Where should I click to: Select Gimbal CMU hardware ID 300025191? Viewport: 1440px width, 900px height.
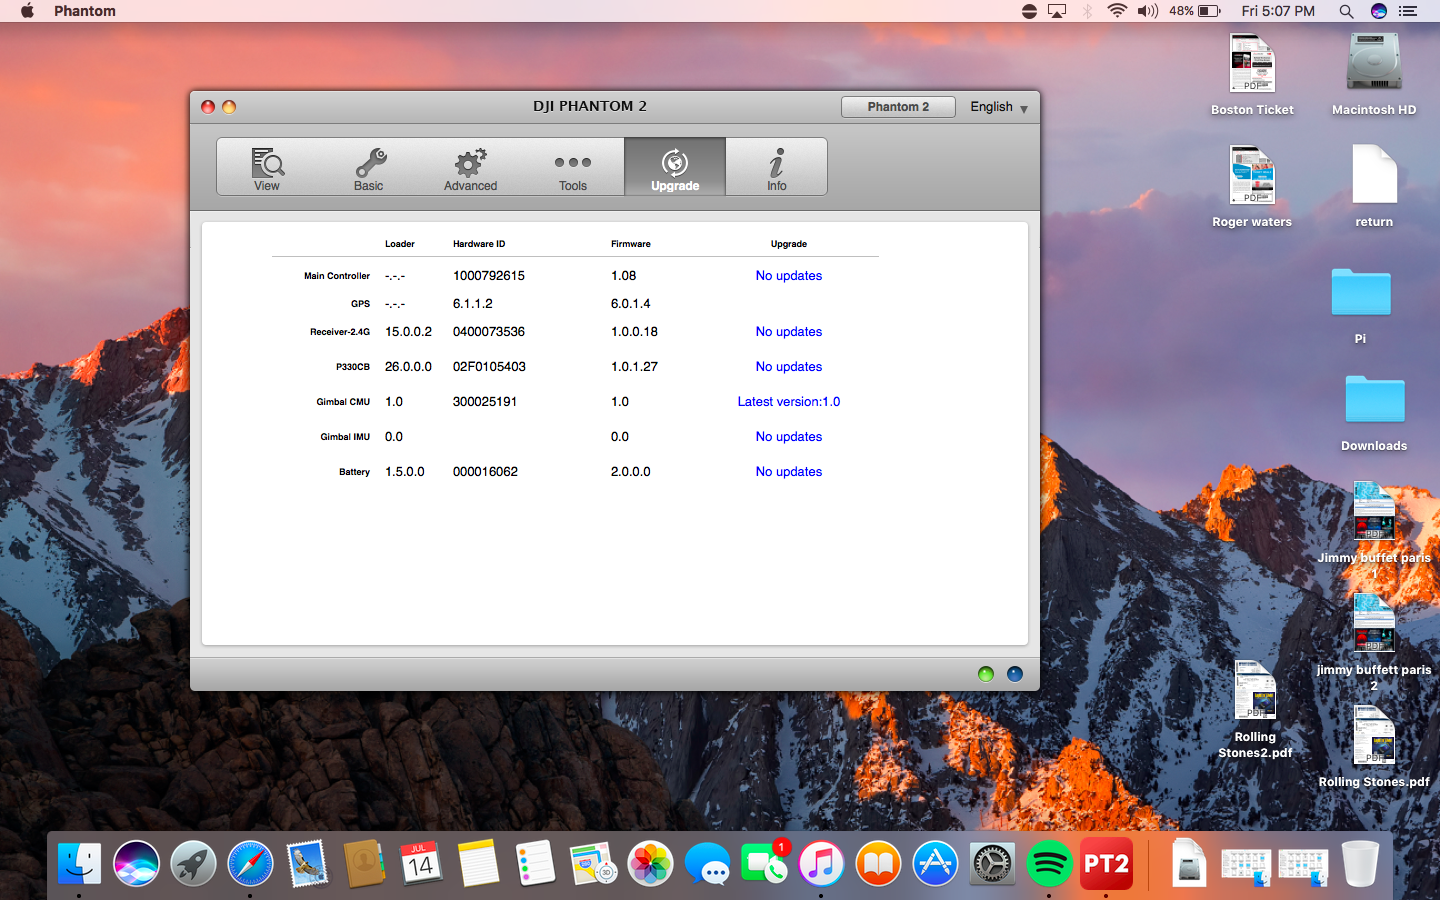click(485, 402)
